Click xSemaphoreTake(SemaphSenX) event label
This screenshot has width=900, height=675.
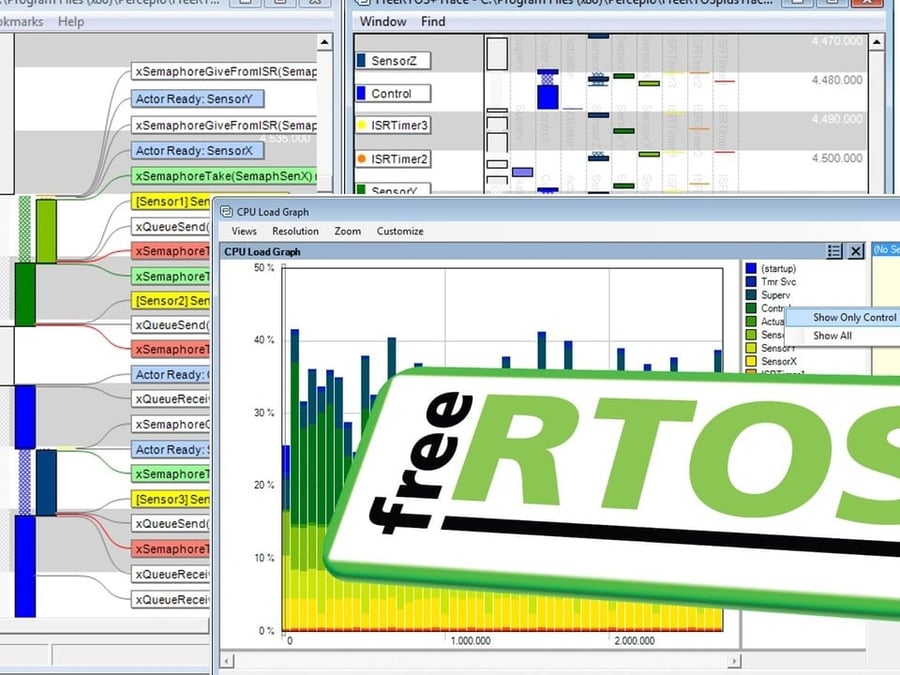[x=224, y=176]
